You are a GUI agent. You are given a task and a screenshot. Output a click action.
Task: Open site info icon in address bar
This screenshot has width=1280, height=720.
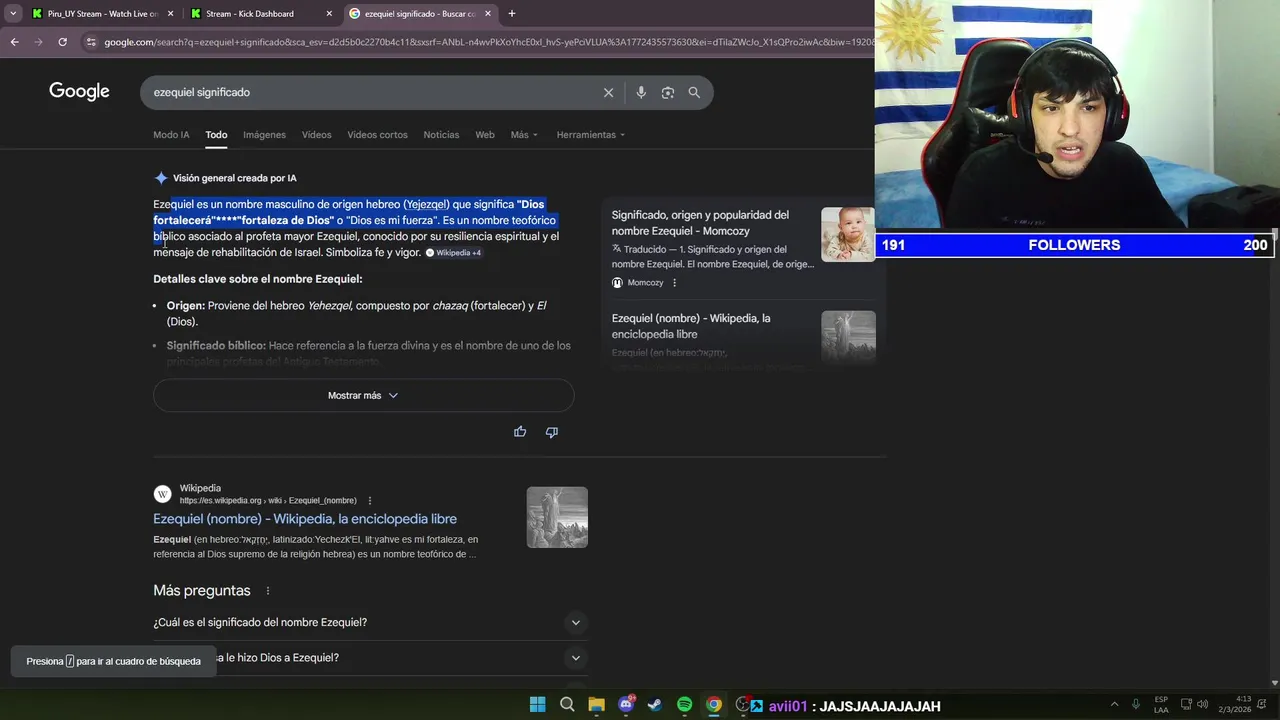(x=91, y=42)
